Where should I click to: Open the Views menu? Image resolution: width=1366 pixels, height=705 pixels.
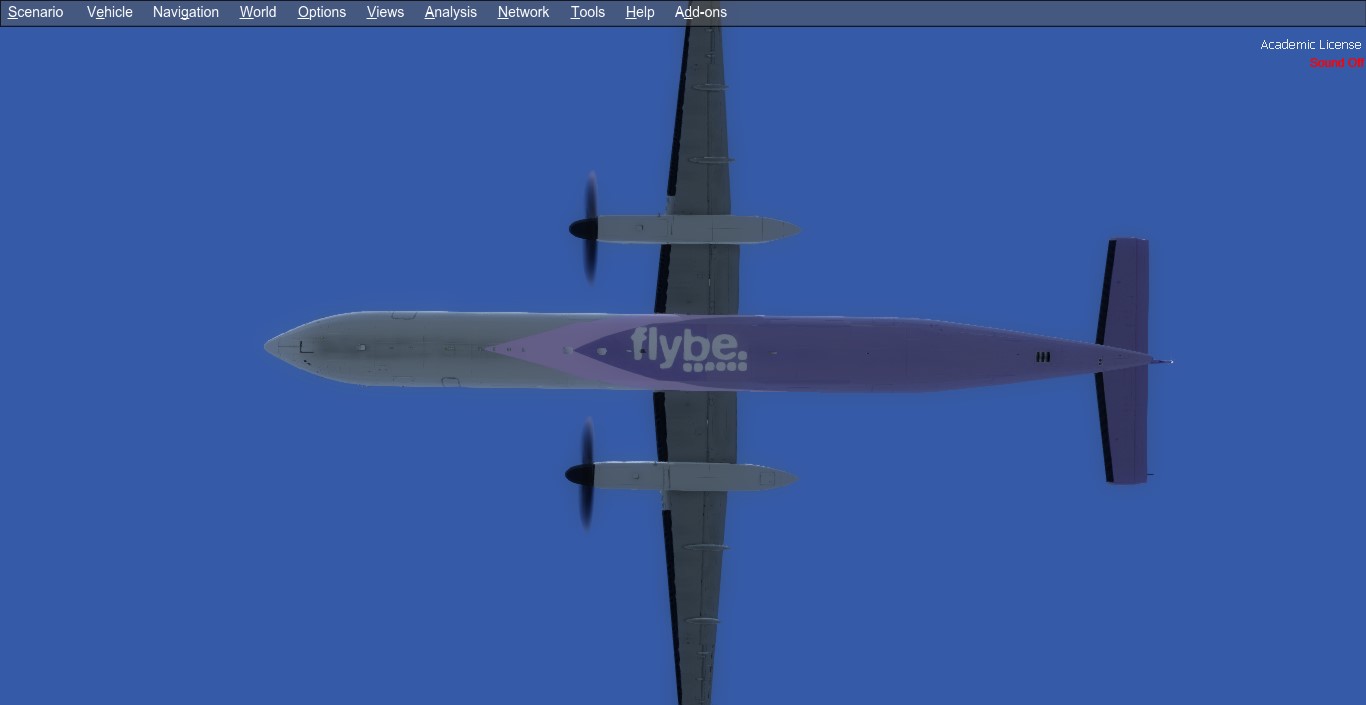click(385, 12)
